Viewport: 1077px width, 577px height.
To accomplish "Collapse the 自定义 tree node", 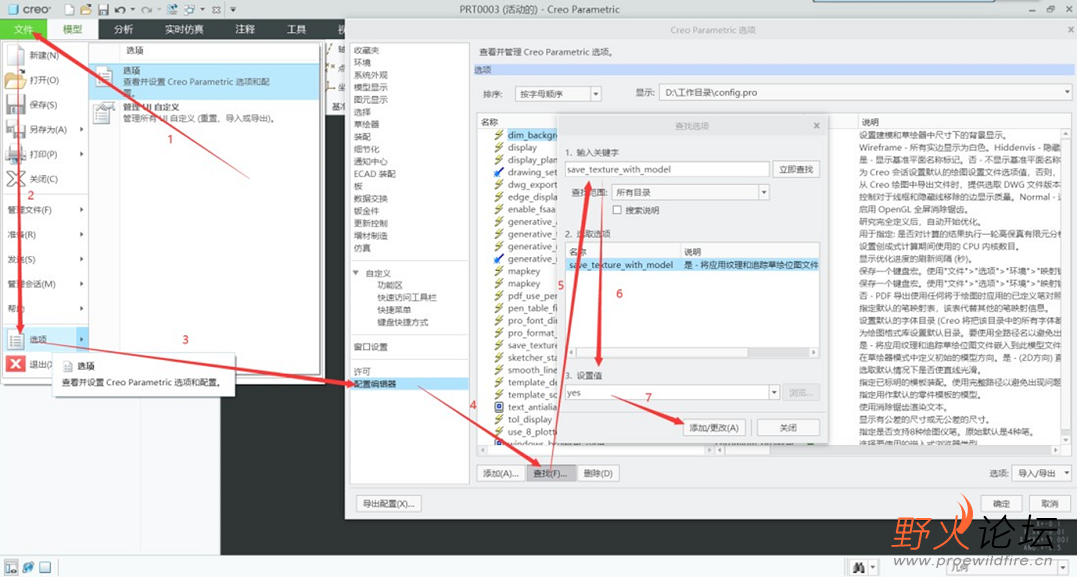I will 356,273.
